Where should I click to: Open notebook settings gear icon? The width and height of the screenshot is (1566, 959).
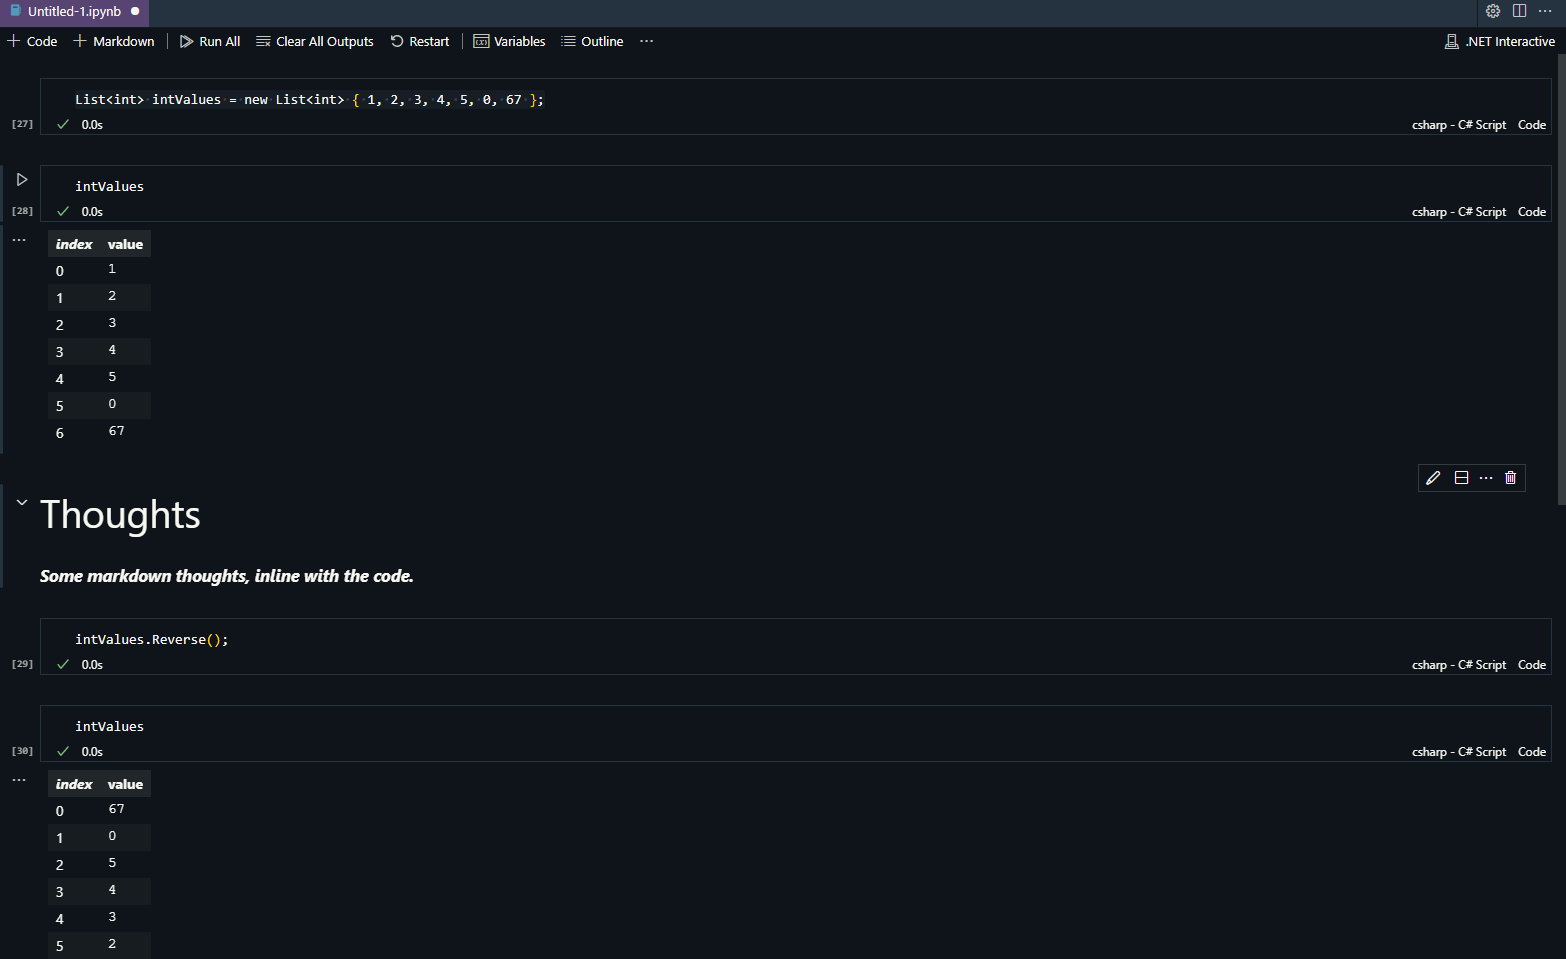1492,11
